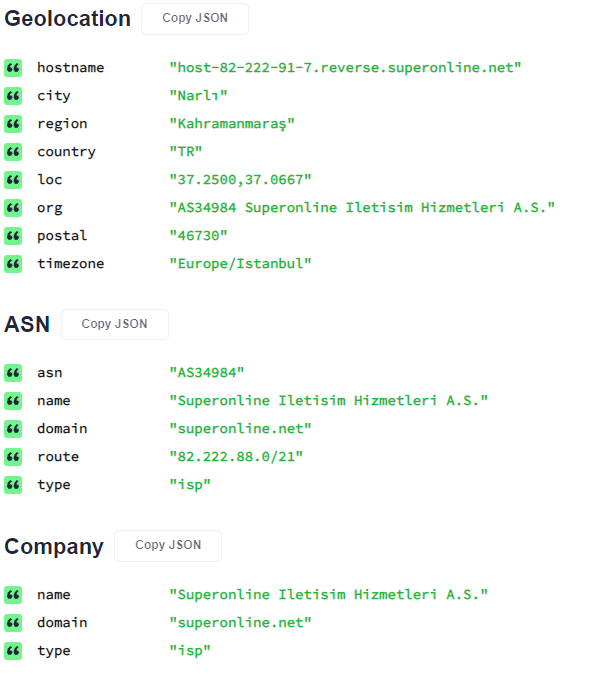
Task: Copy the Geolocation JSON
Action: [195, 18]
